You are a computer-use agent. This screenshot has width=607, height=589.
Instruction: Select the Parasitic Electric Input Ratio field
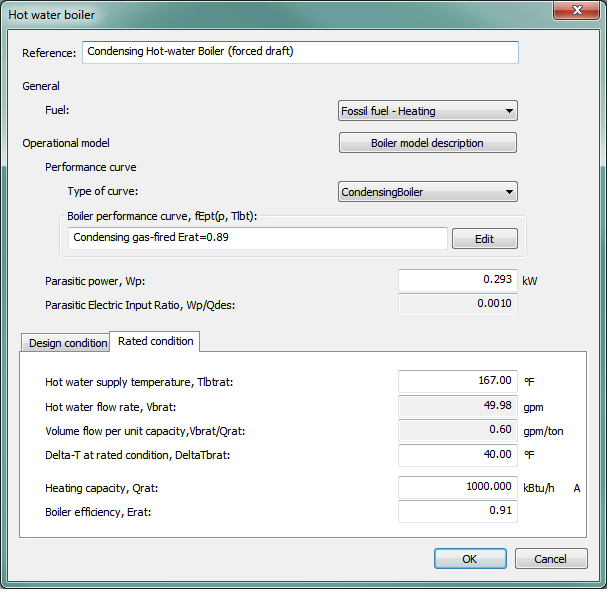click(457, 304)
